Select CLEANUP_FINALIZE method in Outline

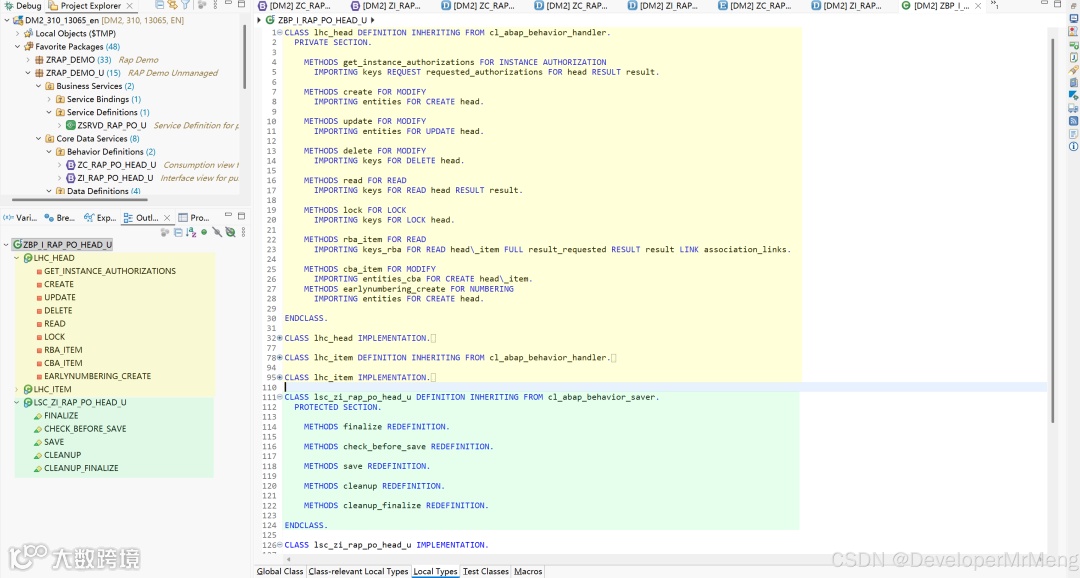click(81, 468)
